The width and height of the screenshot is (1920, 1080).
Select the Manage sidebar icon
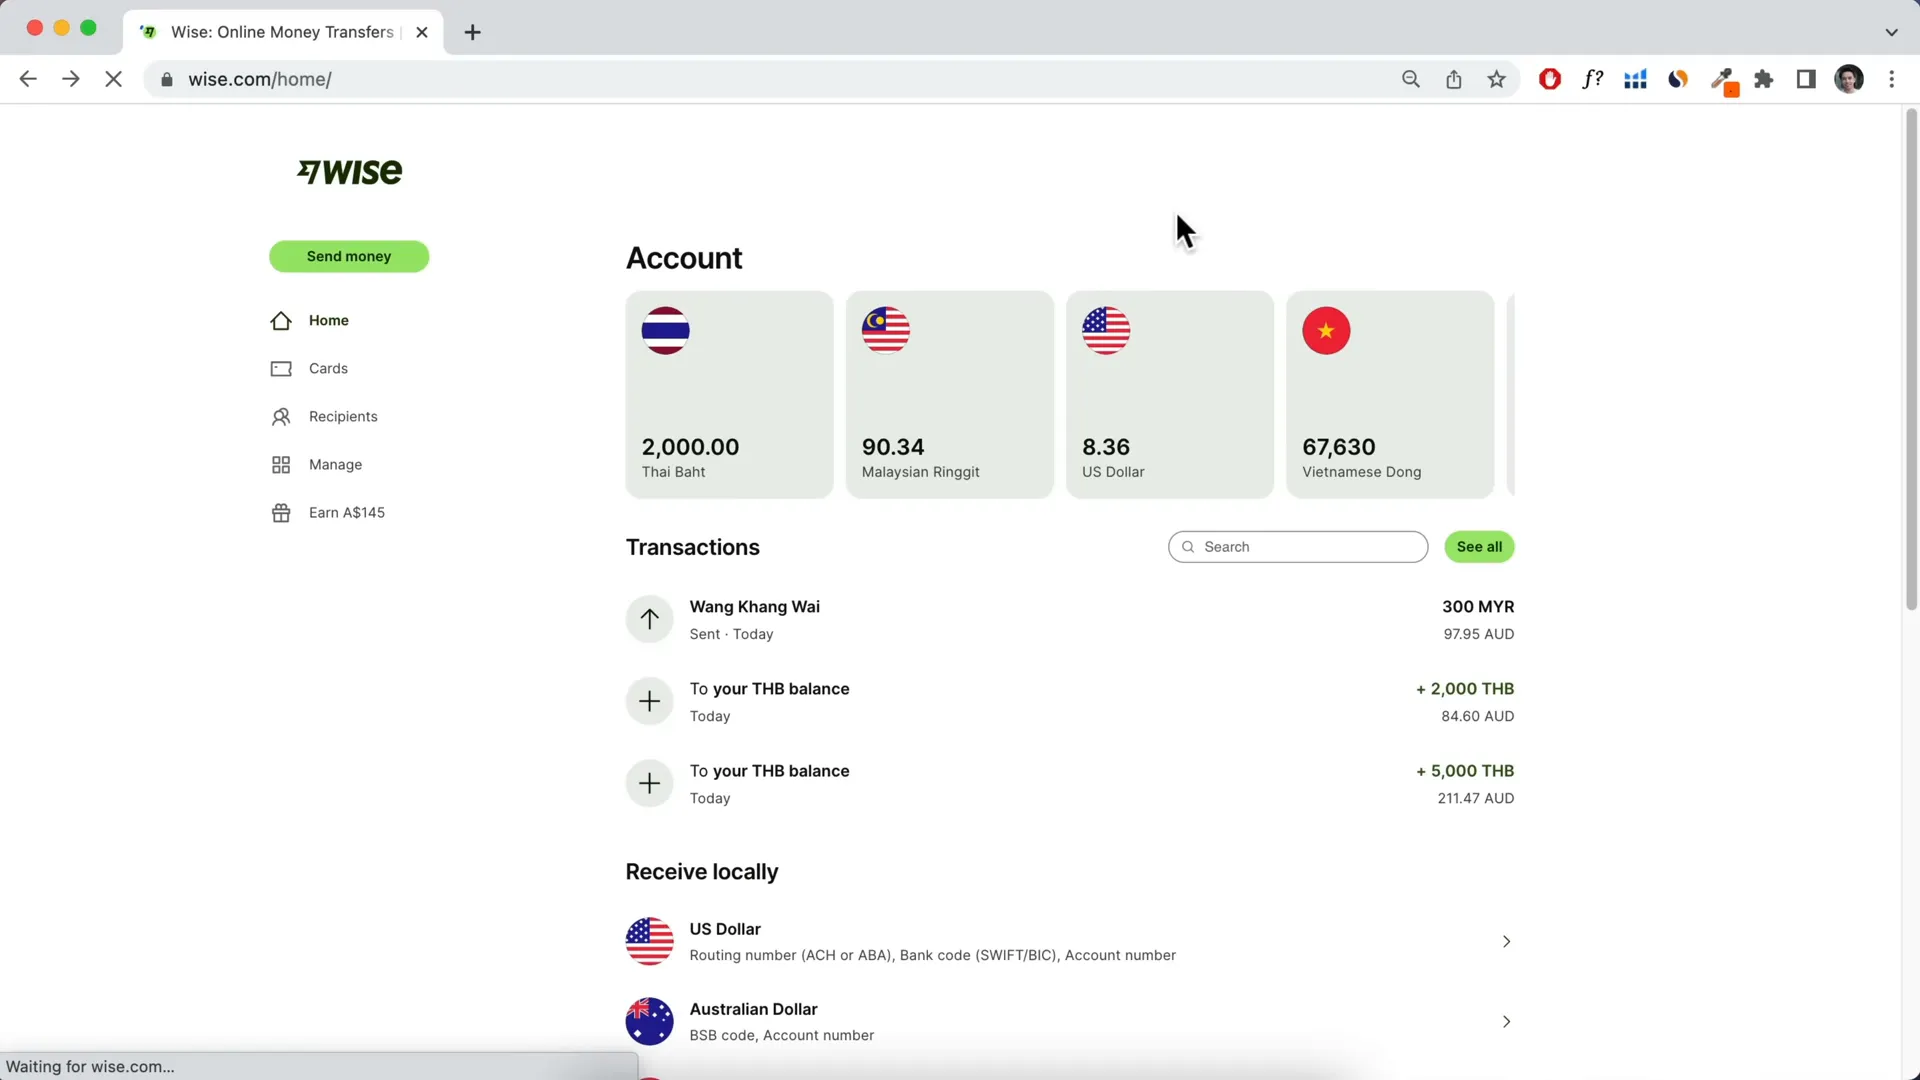click(x=281, y=464)
